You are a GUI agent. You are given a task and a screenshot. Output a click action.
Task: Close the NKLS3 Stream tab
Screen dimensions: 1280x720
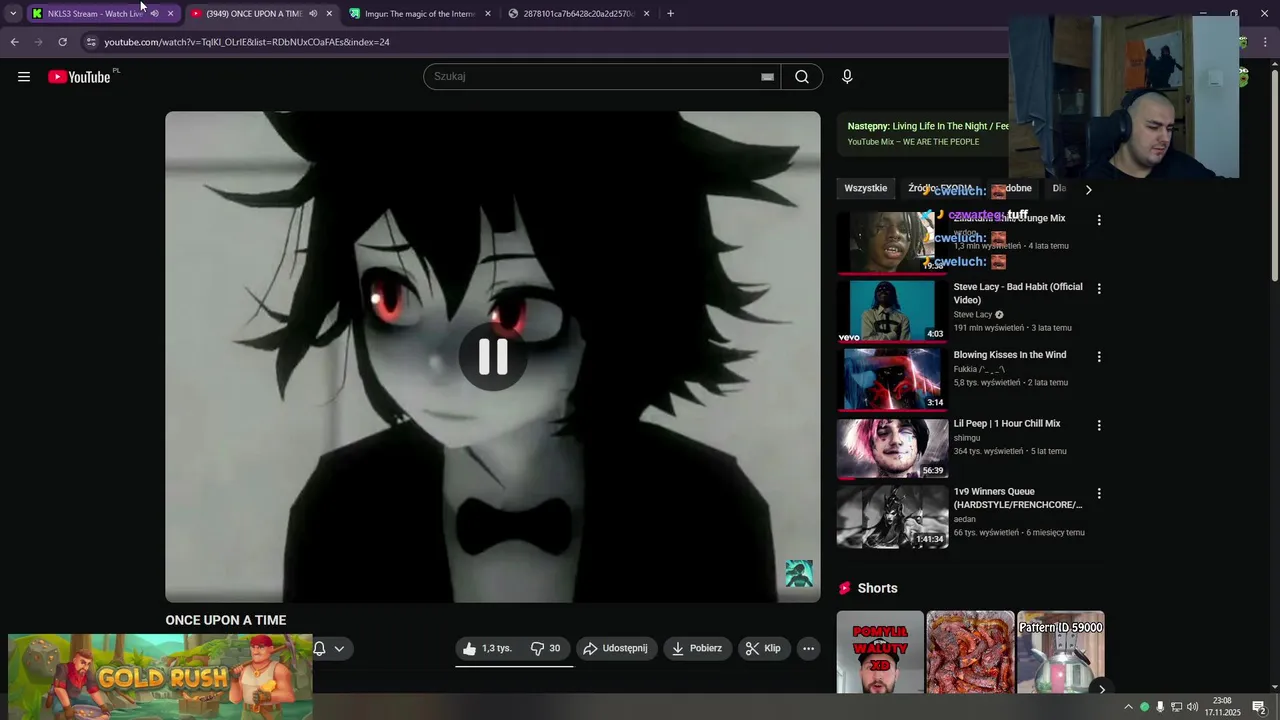170,14
